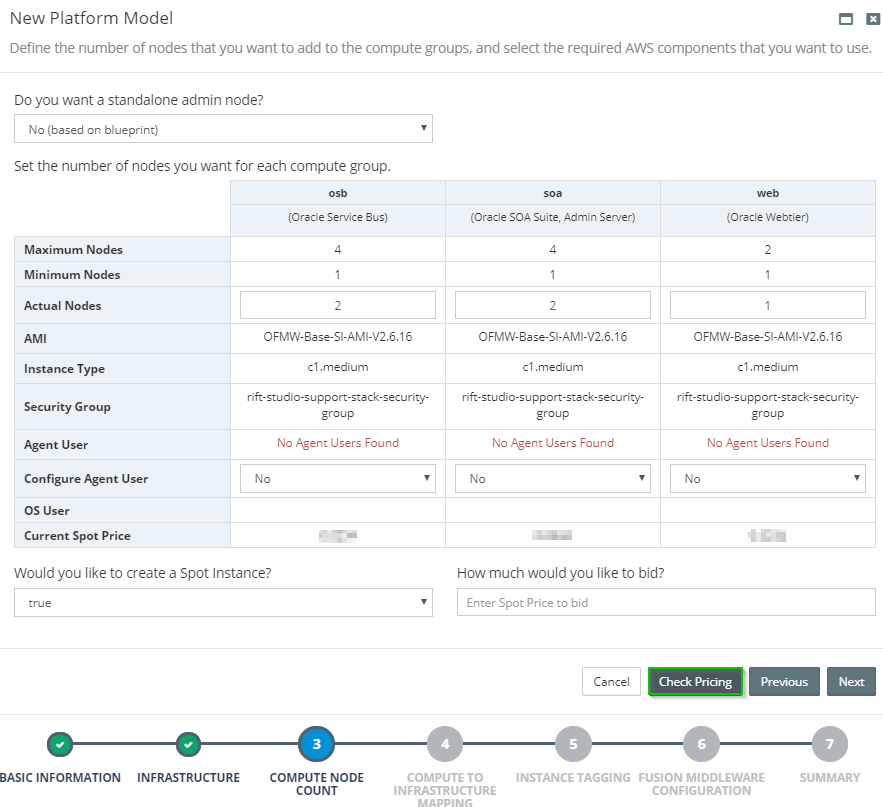Click the completed Basic Information step icon
The width and height of the screenshot is (883, 807).
60,745
